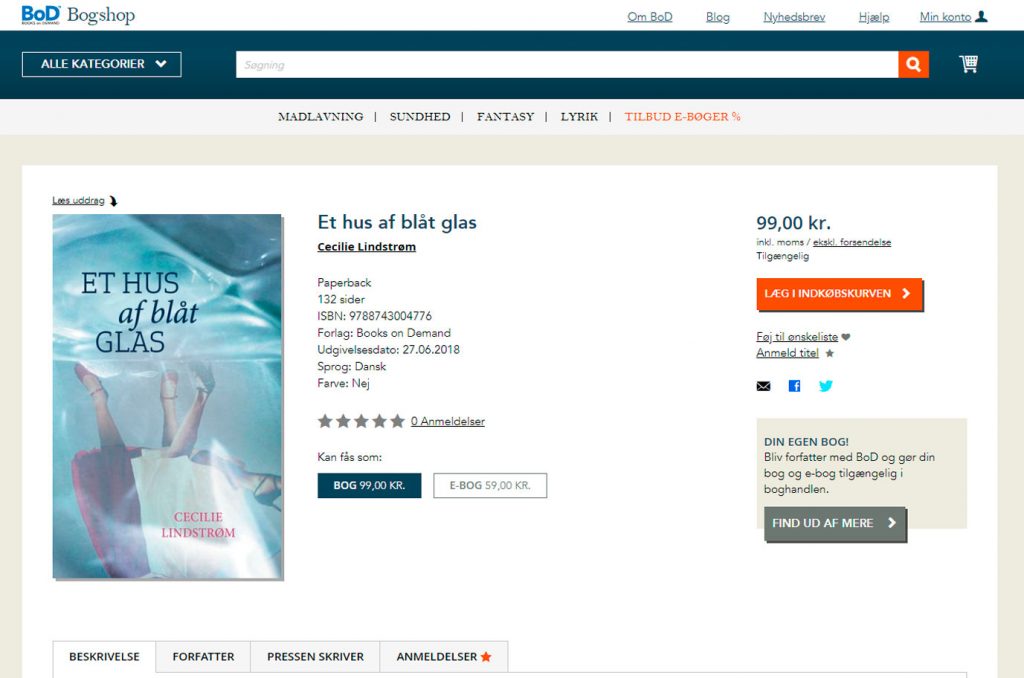Expand the ALLE KATEGORIER dropdown
Viewport: 1024px width, 678px height.
point(102,64)
